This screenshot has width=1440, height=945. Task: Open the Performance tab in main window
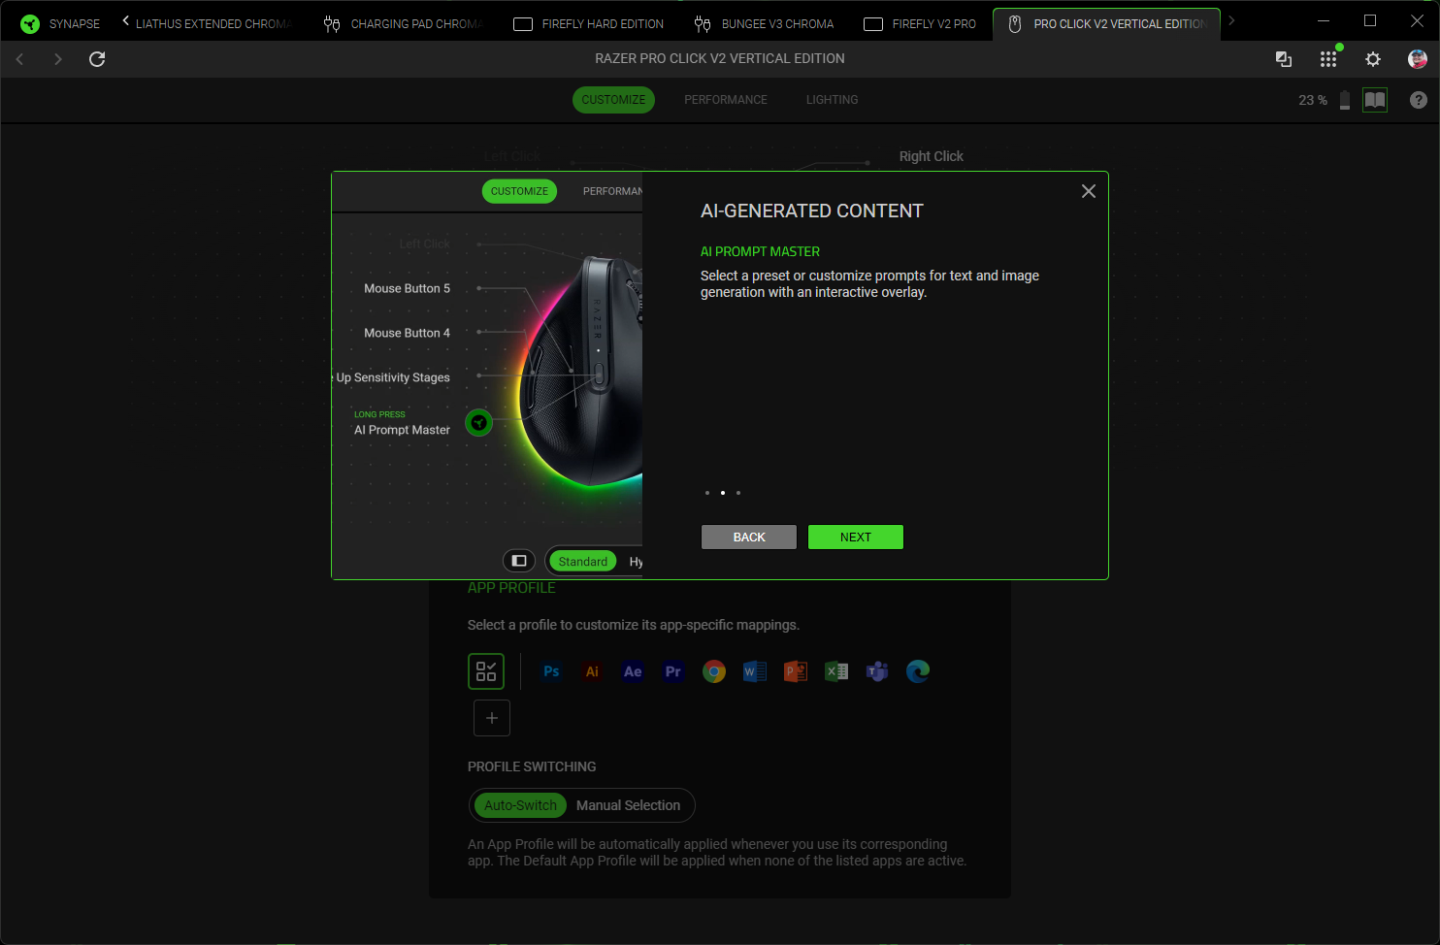[726, 100]
